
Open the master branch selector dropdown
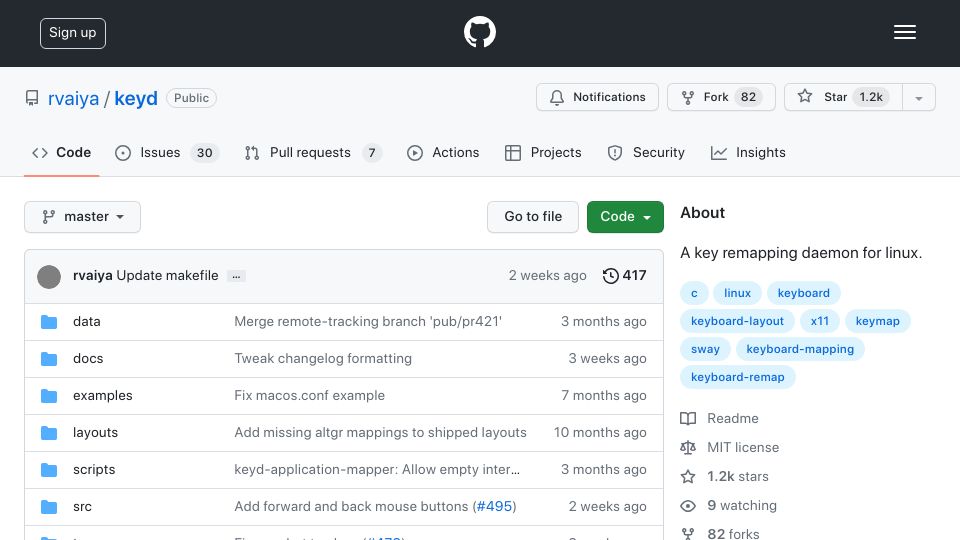[x=83, y=217]
